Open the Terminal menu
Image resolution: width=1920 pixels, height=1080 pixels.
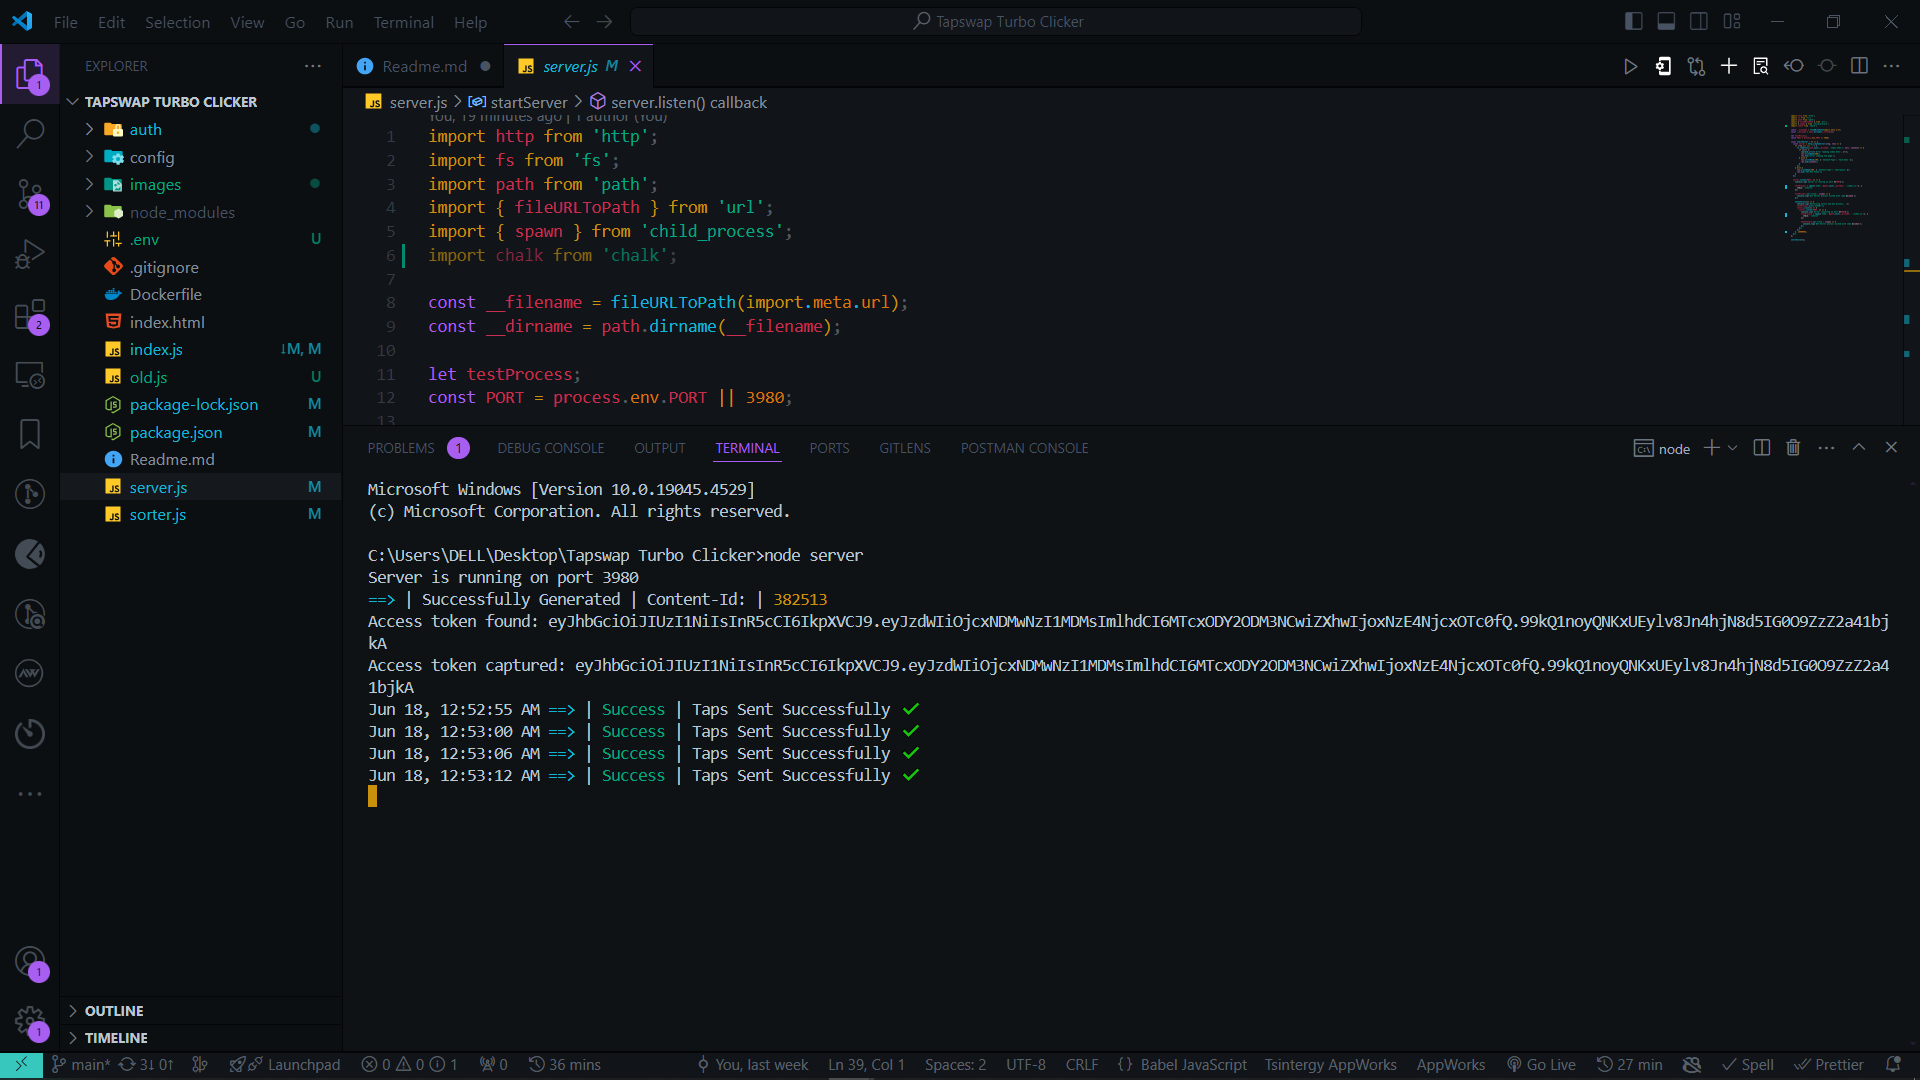pos(403,22)
